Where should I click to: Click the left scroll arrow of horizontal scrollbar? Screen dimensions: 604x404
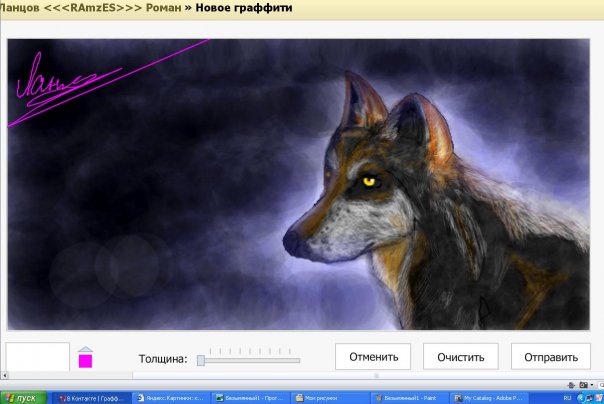[4, 376]
